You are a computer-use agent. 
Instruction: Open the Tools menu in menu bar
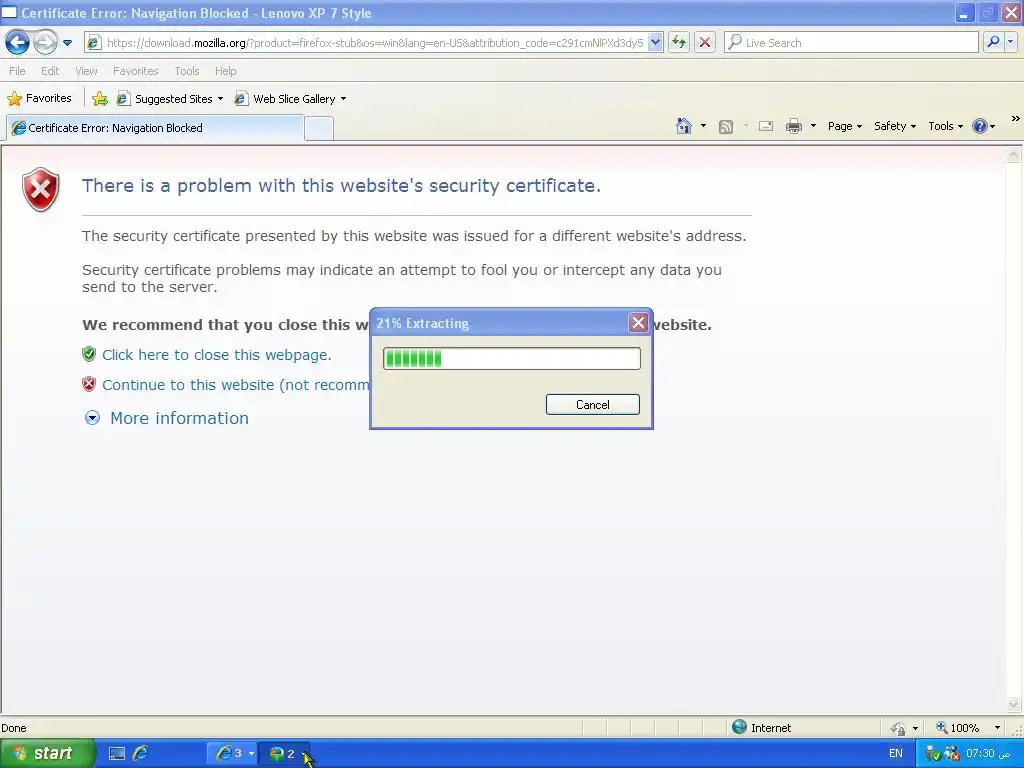187,71
